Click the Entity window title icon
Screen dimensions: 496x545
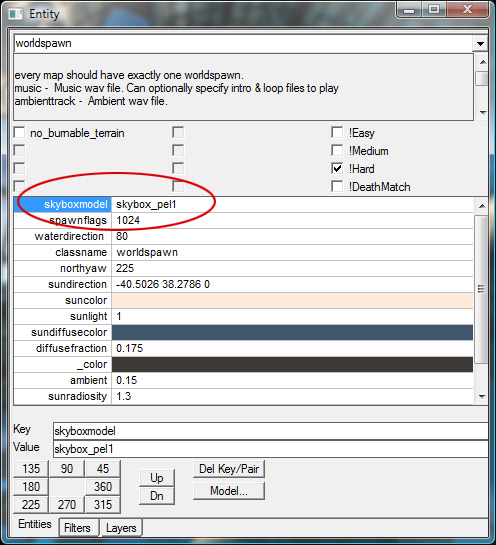click(15, 14)
